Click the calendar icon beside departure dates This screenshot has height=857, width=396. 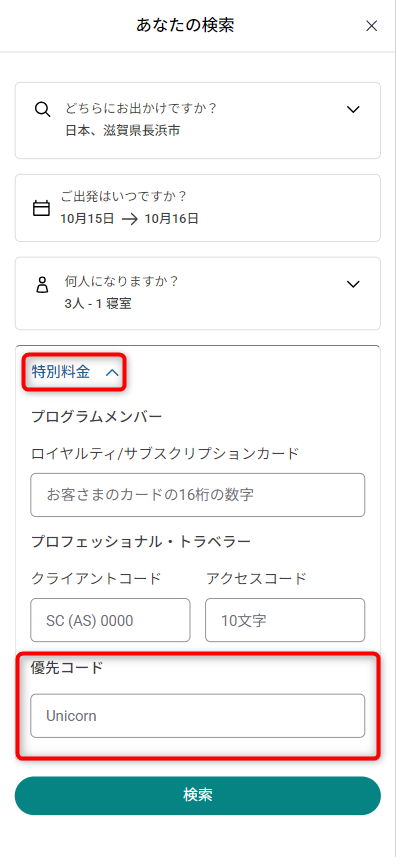click(x=42, y=208)
